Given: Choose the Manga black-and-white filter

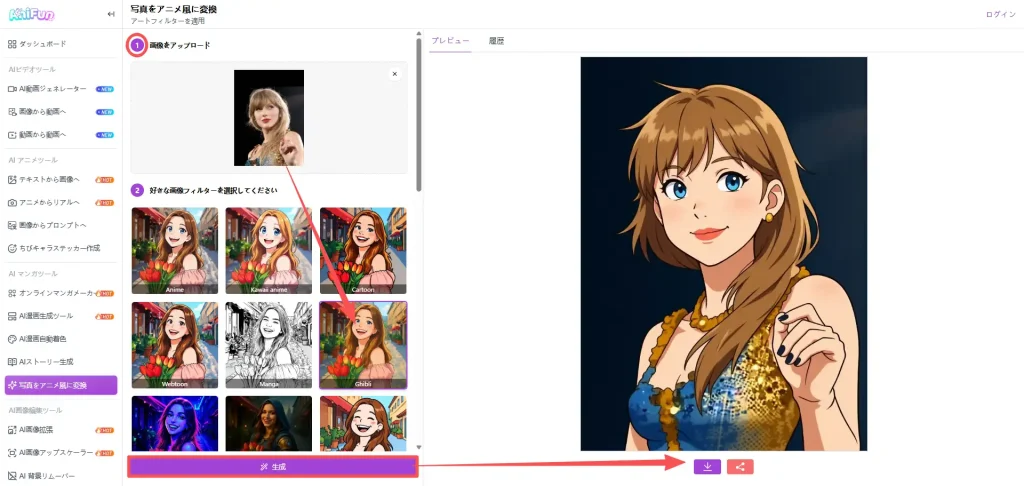Looking at the screenshot, I should pyautogui.click(x=269, y=345).
